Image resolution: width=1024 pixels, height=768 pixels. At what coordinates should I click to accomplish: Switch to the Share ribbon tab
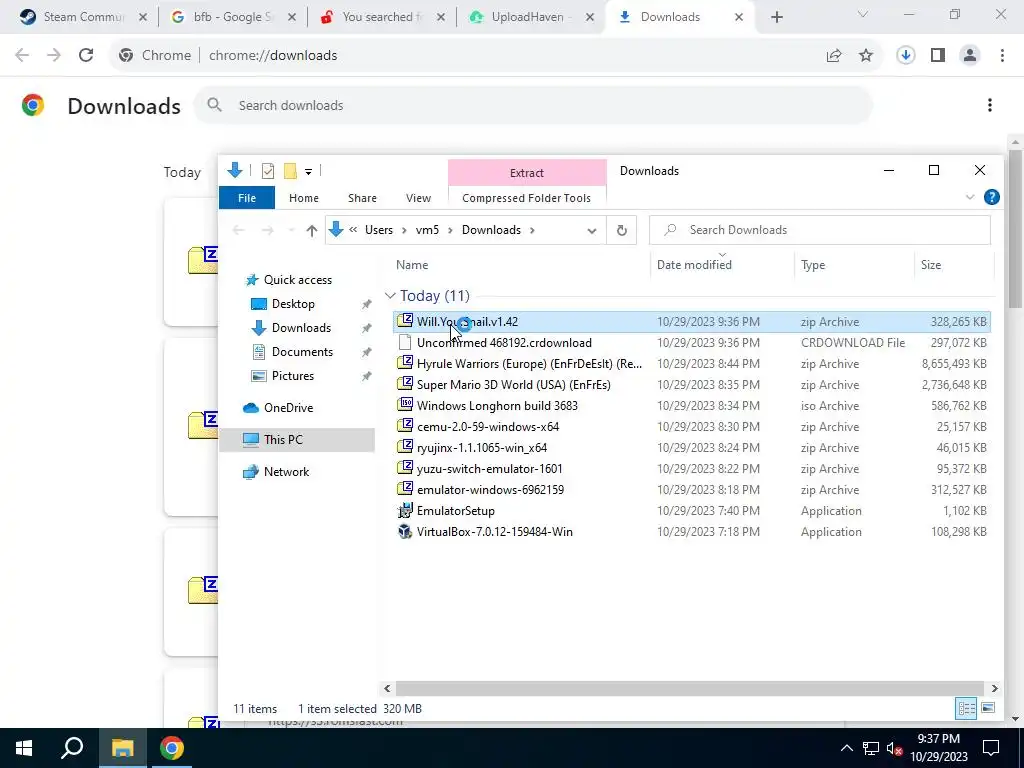[x=362, y=198]
